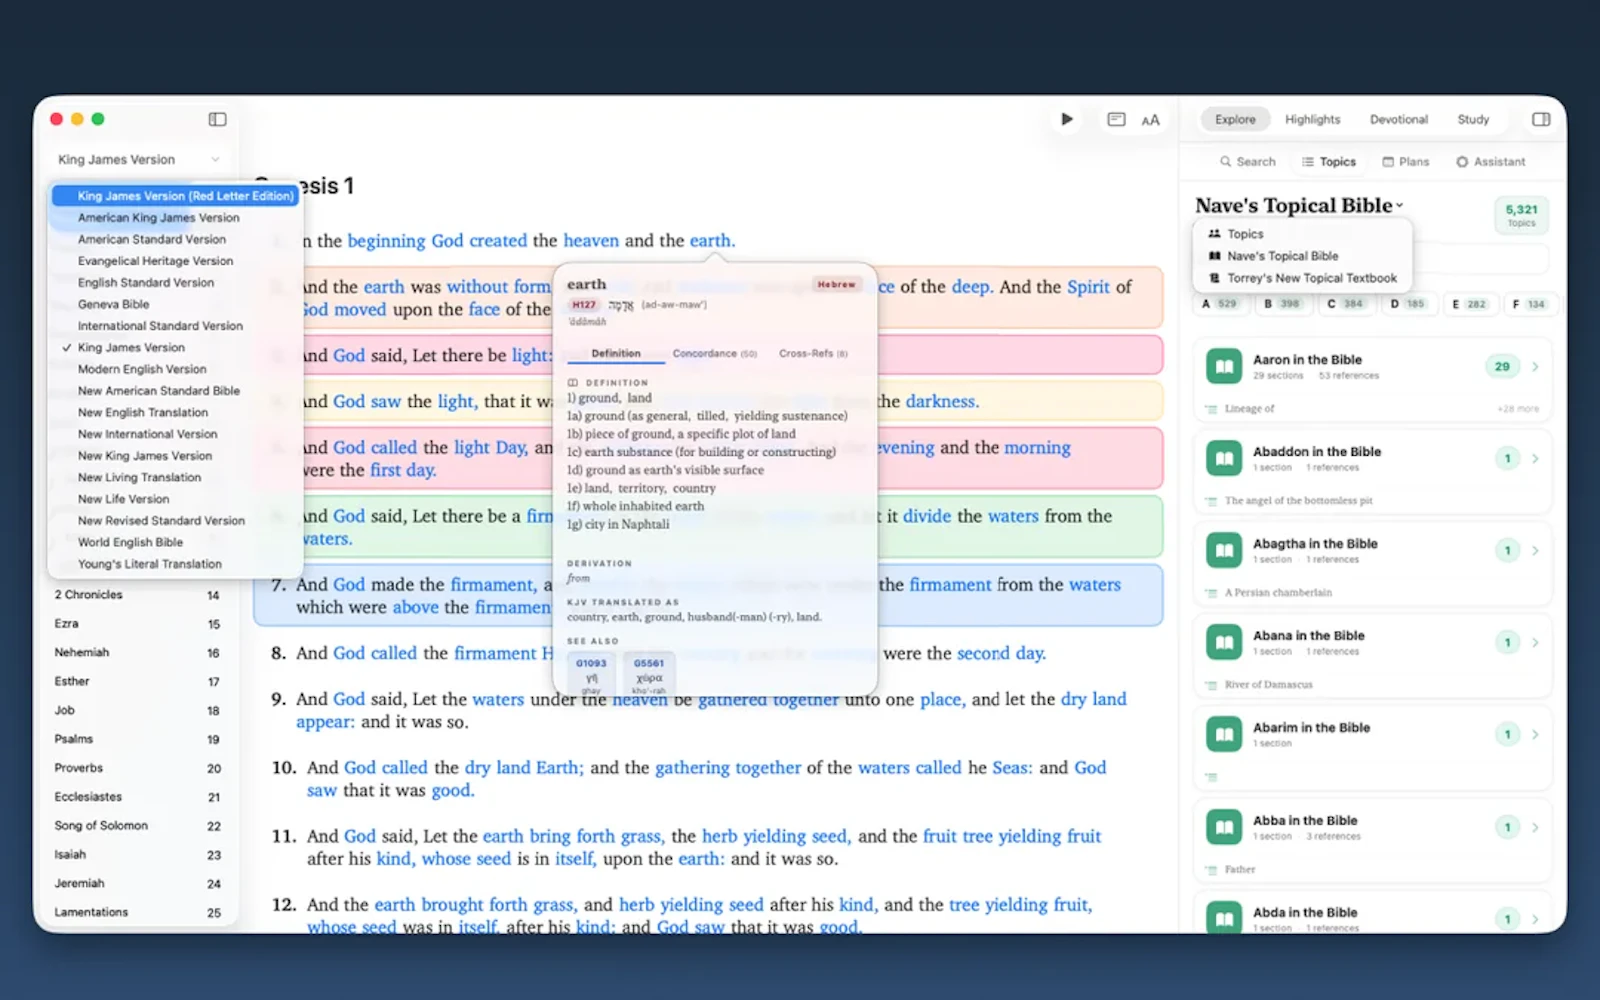Open the Abarim in the Bible book icon
This screenshot has height=1000, width=1600.
[1224, 735]
